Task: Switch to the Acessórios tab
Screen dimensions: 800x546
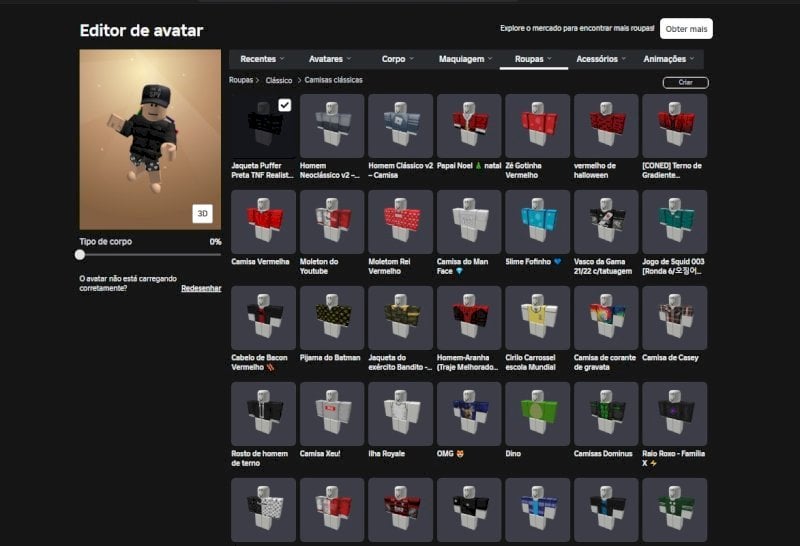Action: click(601, 59)
